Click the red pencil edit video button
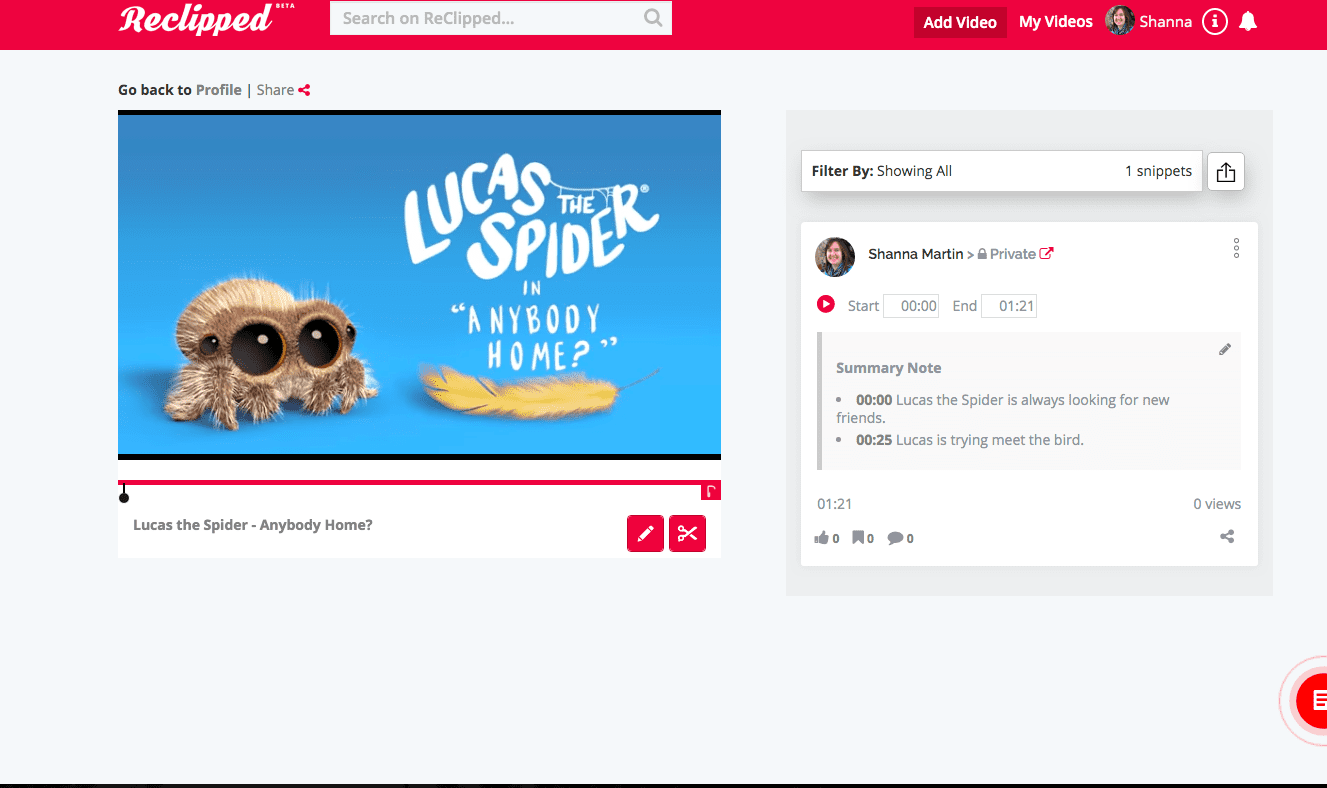 (x=645, y=533)
